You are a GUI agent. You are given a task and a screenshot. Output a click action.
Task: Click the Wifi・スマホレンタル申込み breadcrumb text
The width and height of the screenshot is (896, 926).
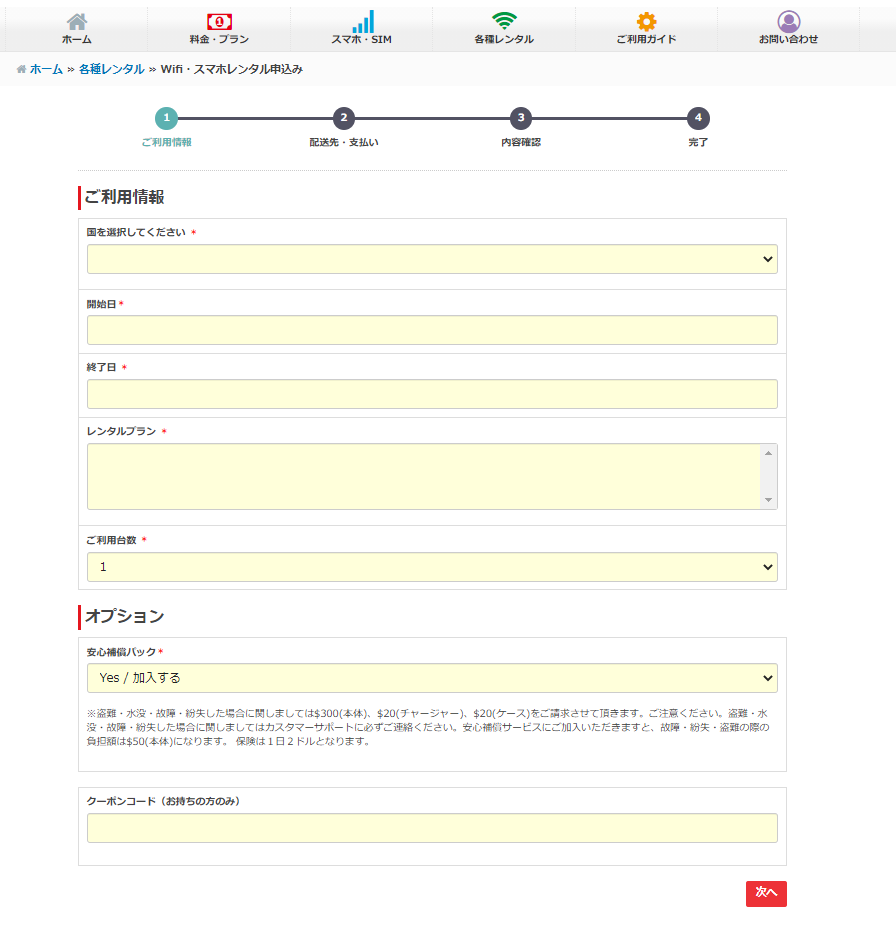232,69
